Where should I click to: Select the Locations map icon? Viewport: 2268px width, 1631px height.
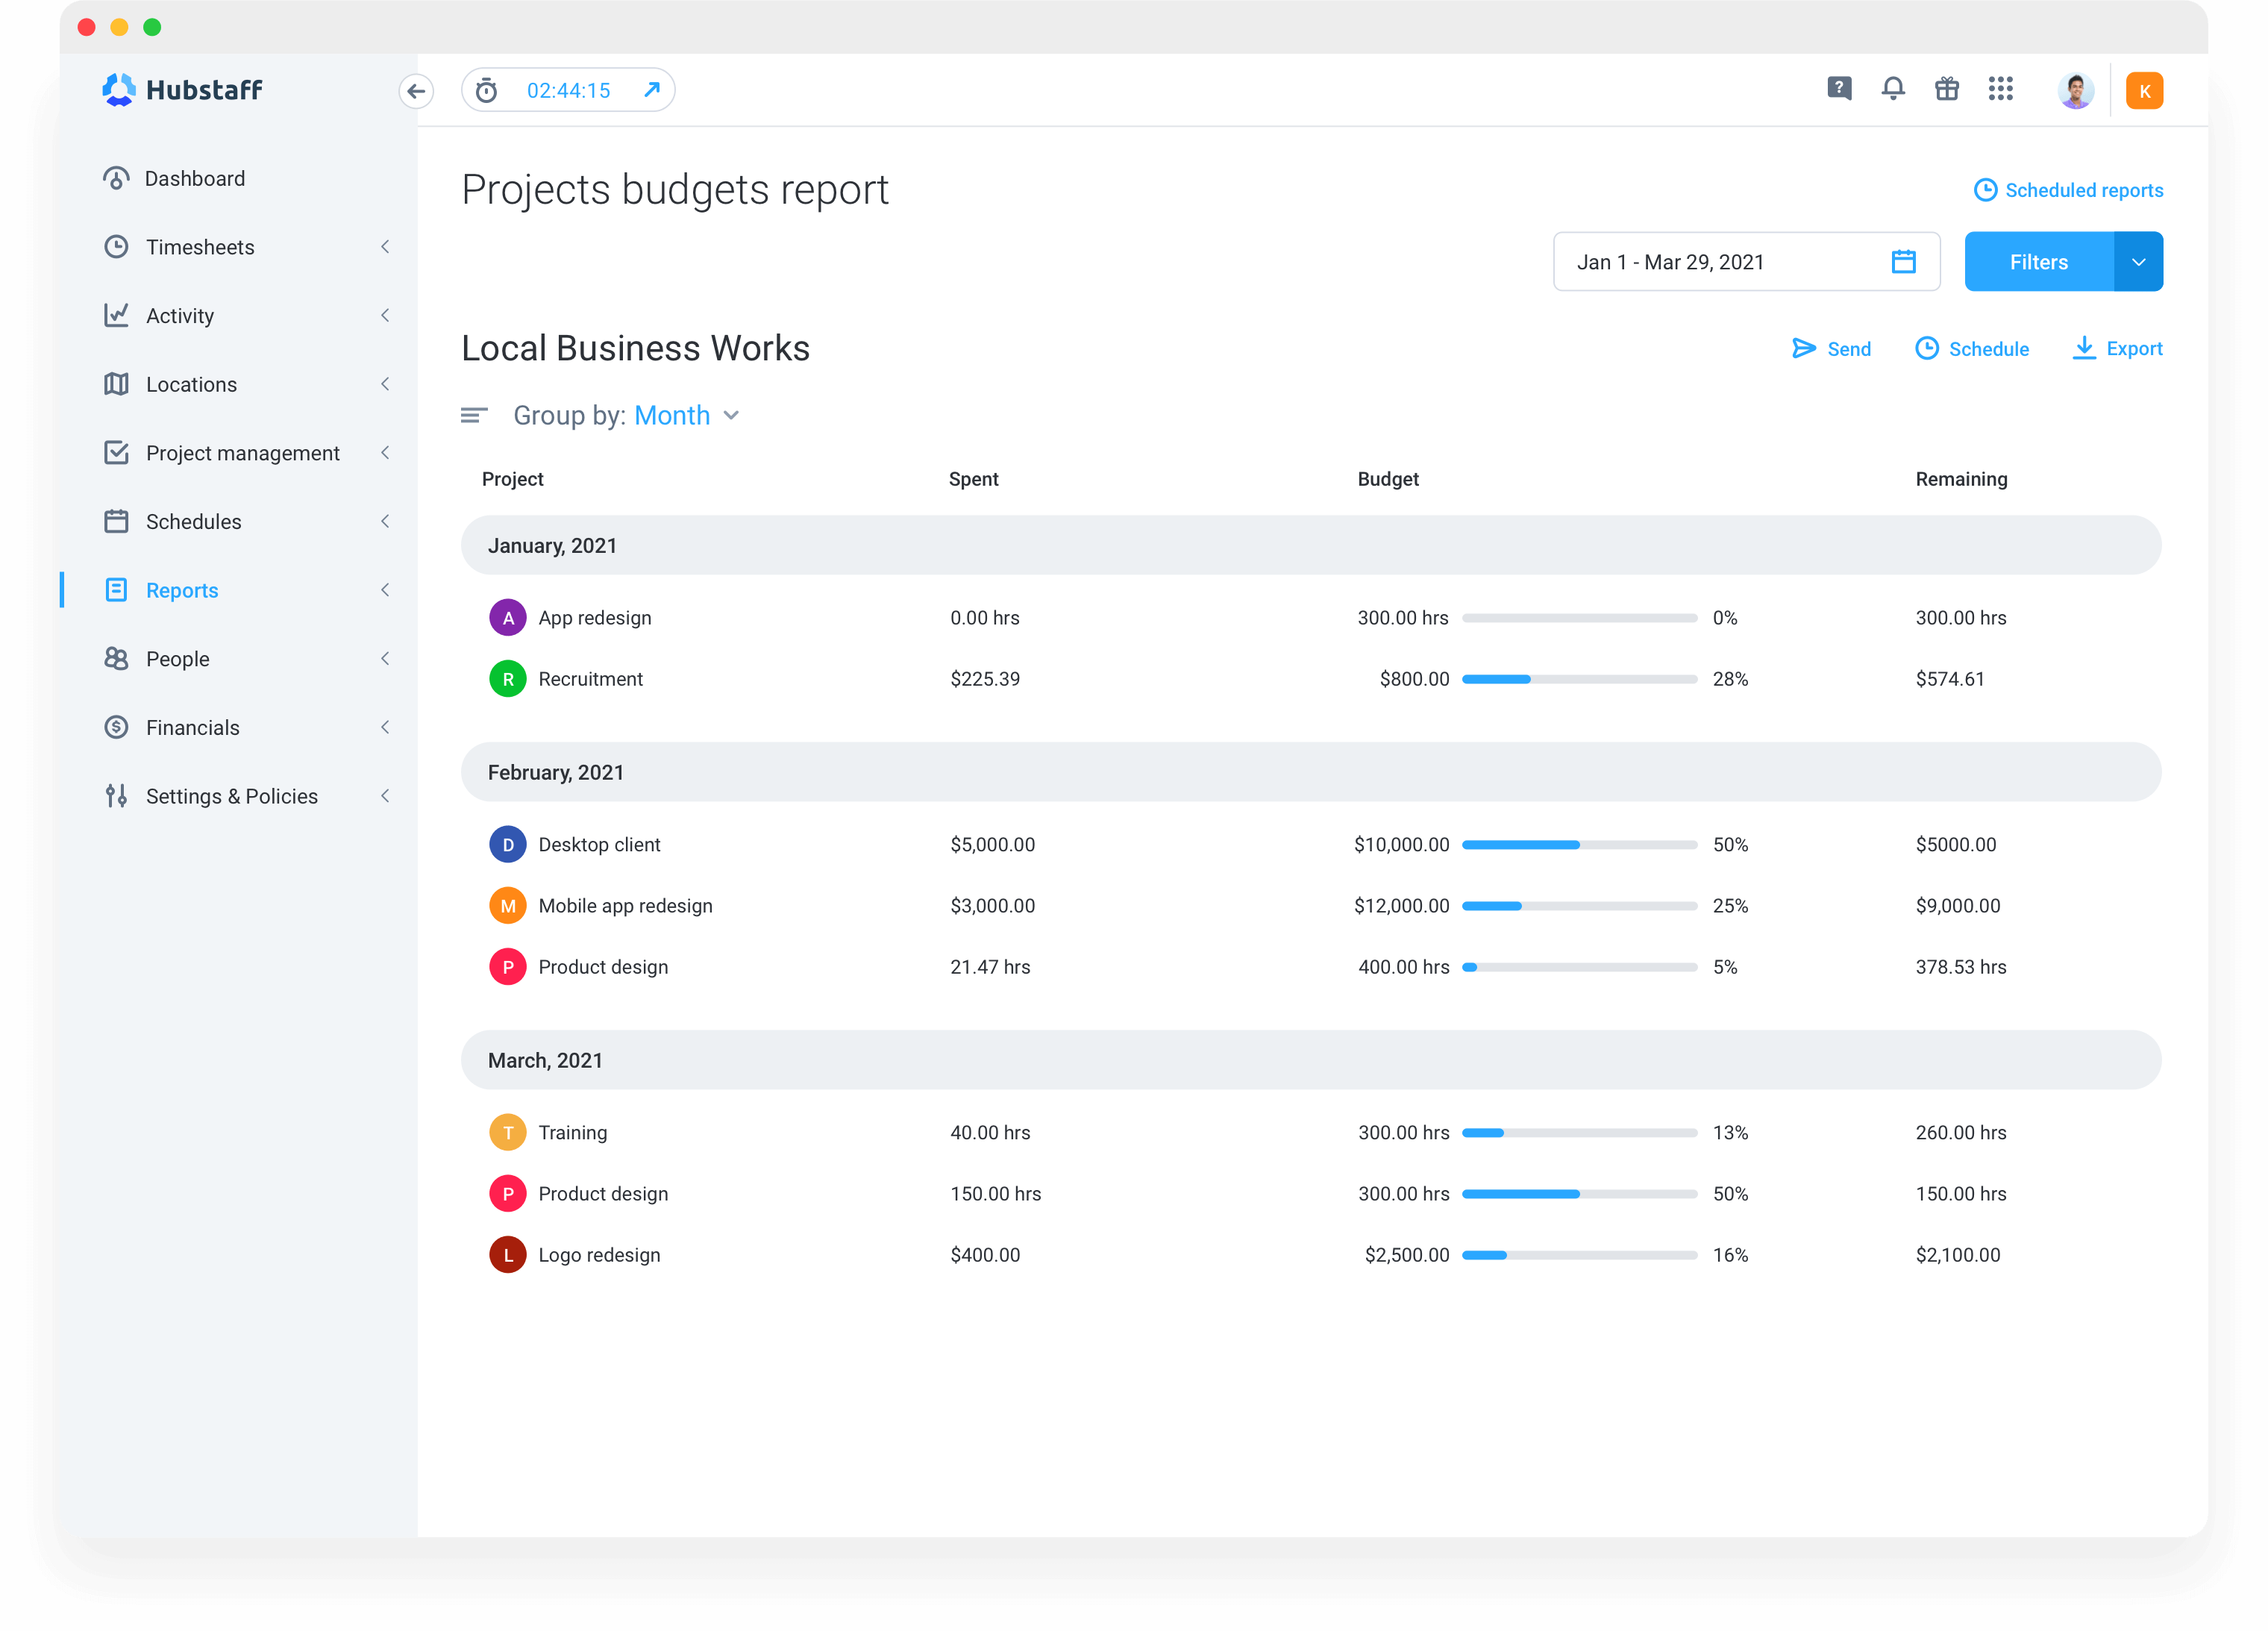click(x=117, y=384)
